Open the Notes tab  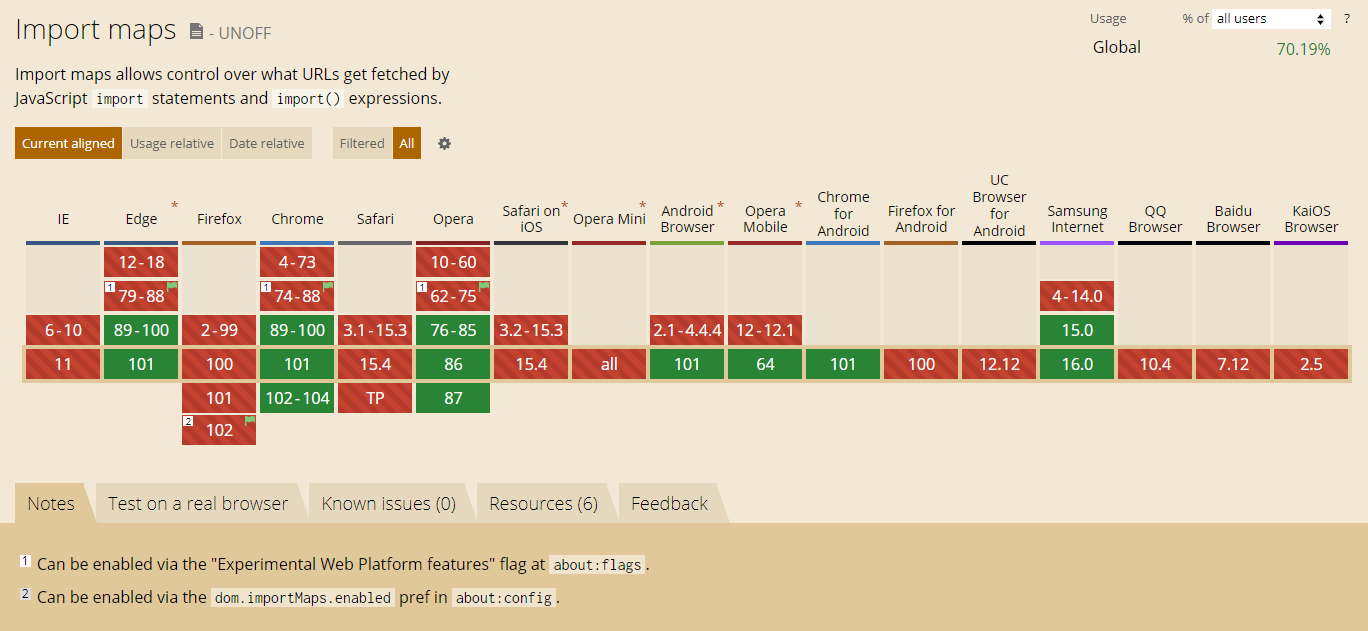tap(51, 503)
